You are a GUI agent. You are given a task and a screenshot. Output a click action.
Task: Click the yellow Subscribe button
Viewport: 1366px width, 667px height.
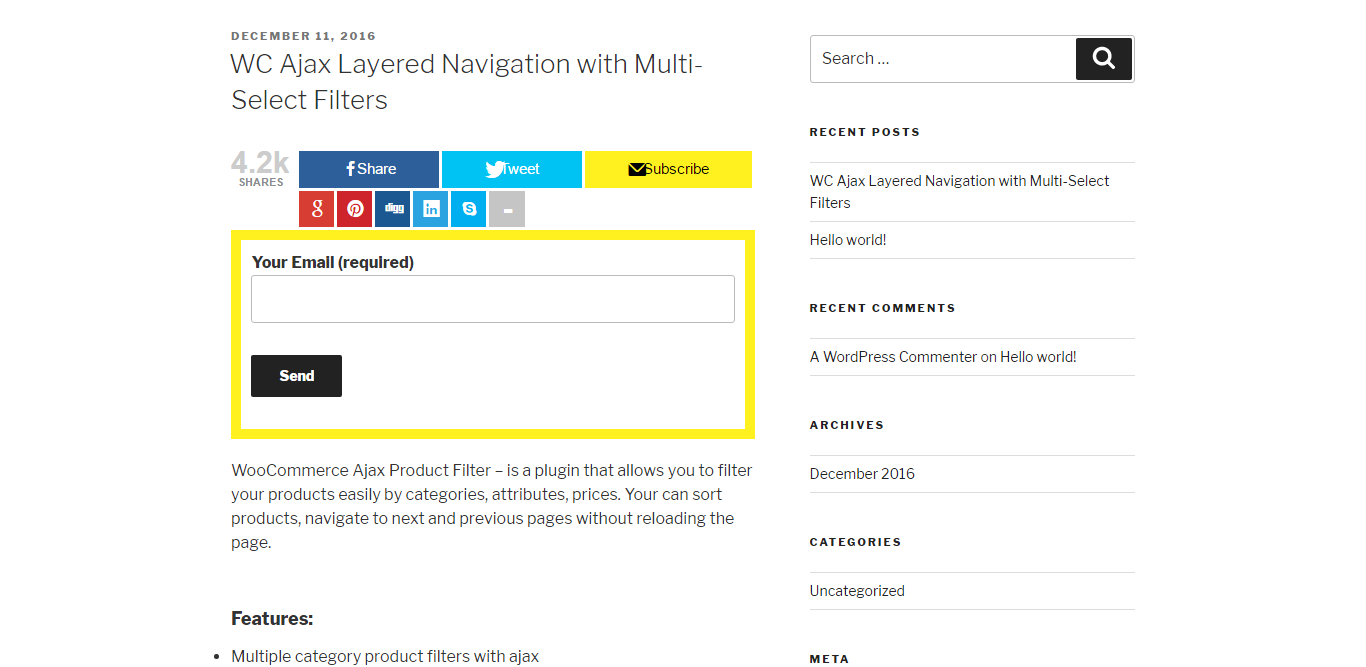(668, 169)
